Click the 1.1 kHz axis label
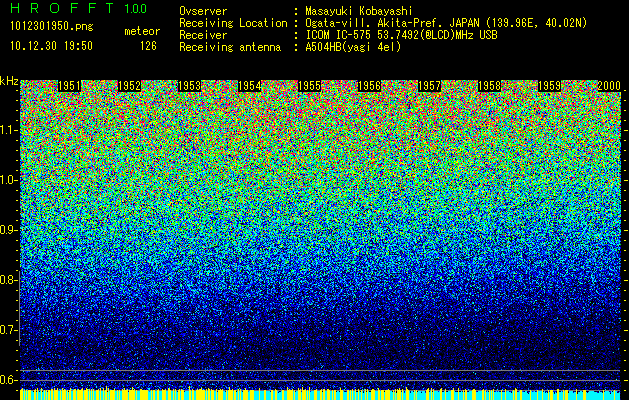The image size is (629, 400). point(8,130)
